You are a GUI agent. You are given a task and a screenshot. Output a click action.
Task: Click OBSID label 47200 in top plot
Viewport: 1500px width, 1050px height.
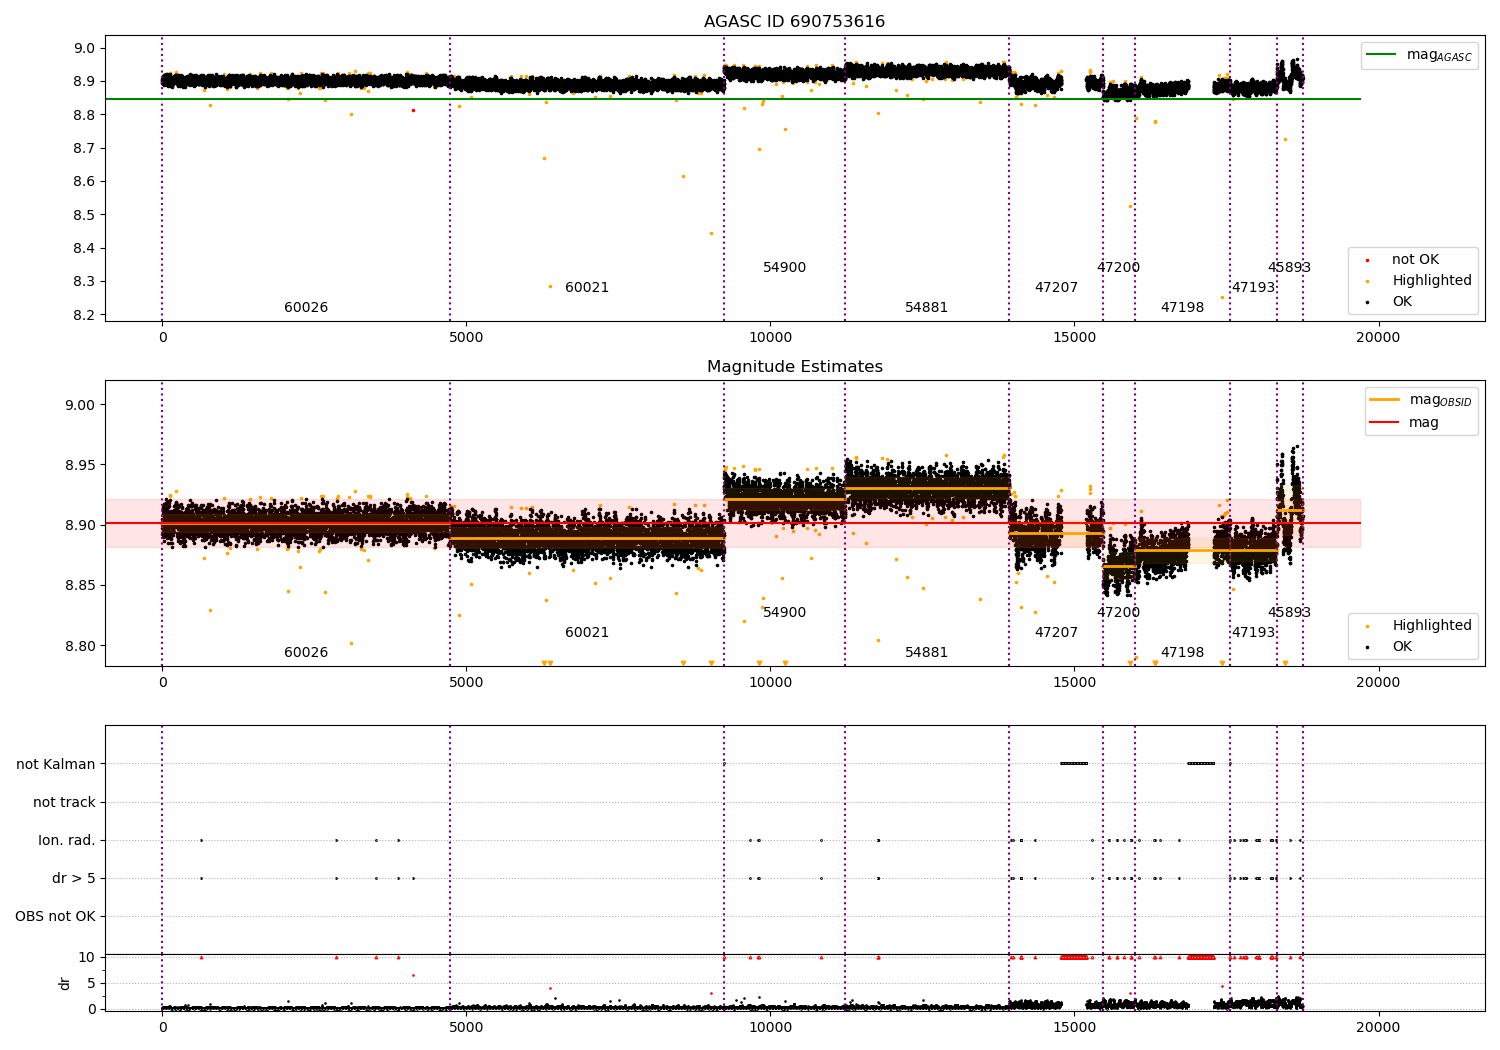click(x=1118, y=268)
